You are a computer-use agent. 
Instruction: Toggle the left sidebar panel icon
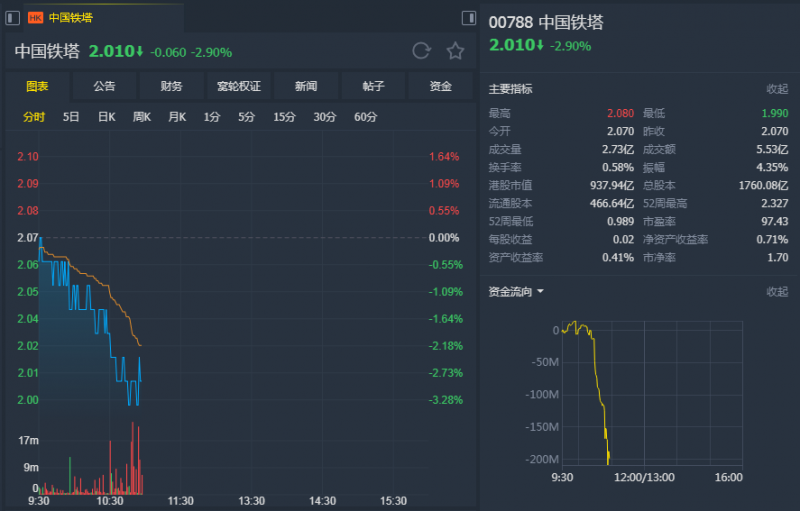pos(12,18)
